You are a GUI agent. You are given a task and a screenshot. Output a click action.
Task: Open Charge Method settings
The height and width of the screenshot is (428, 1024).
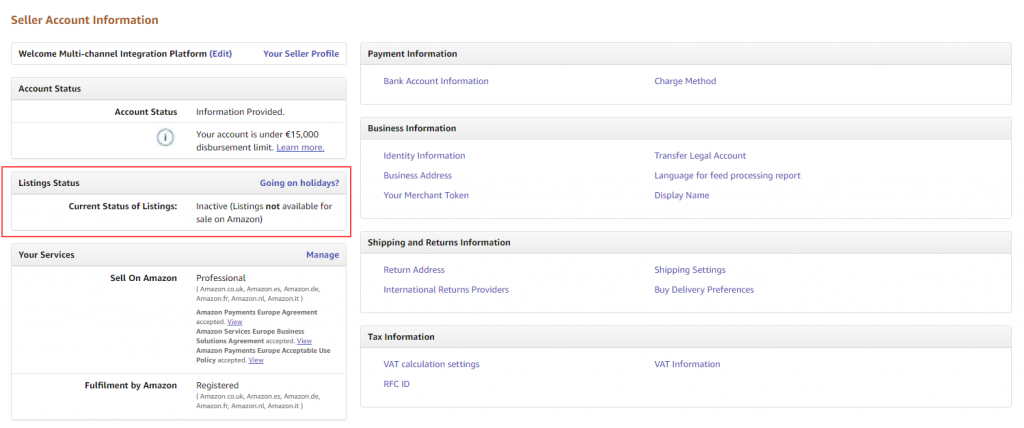(684, 81)
